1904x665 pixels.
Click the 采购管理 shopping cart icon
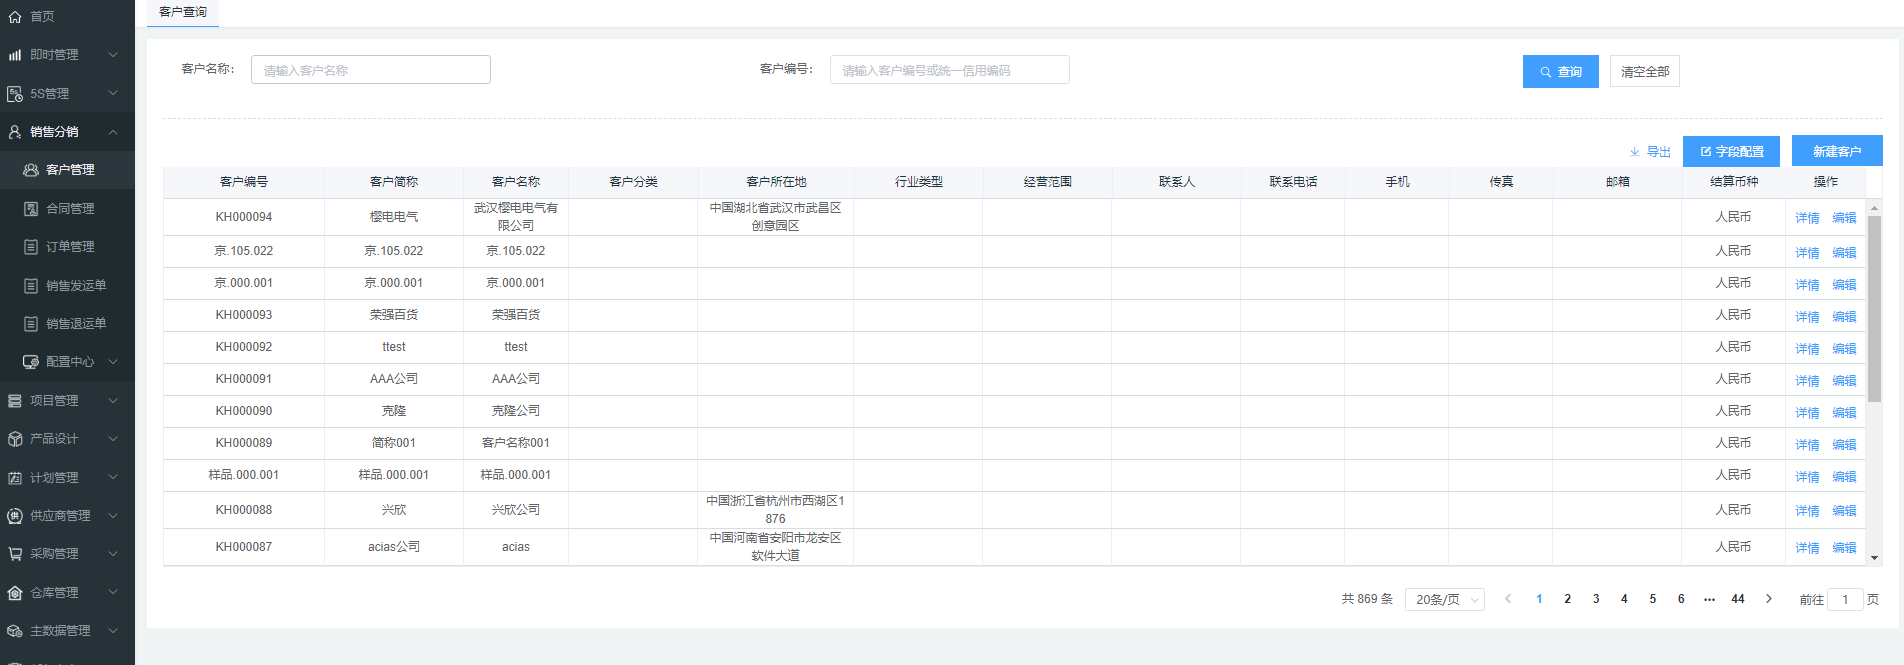coord(15,554)
